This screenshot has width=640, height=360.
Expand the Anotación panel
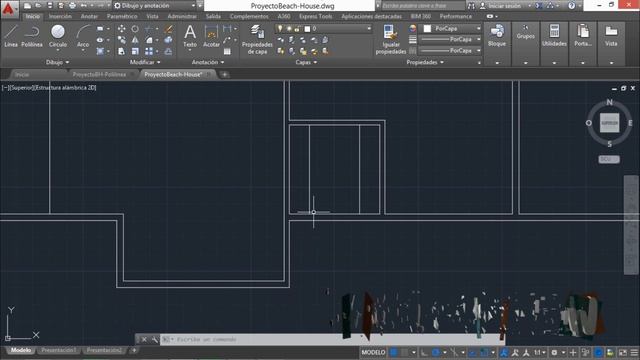tap(208, 62)
